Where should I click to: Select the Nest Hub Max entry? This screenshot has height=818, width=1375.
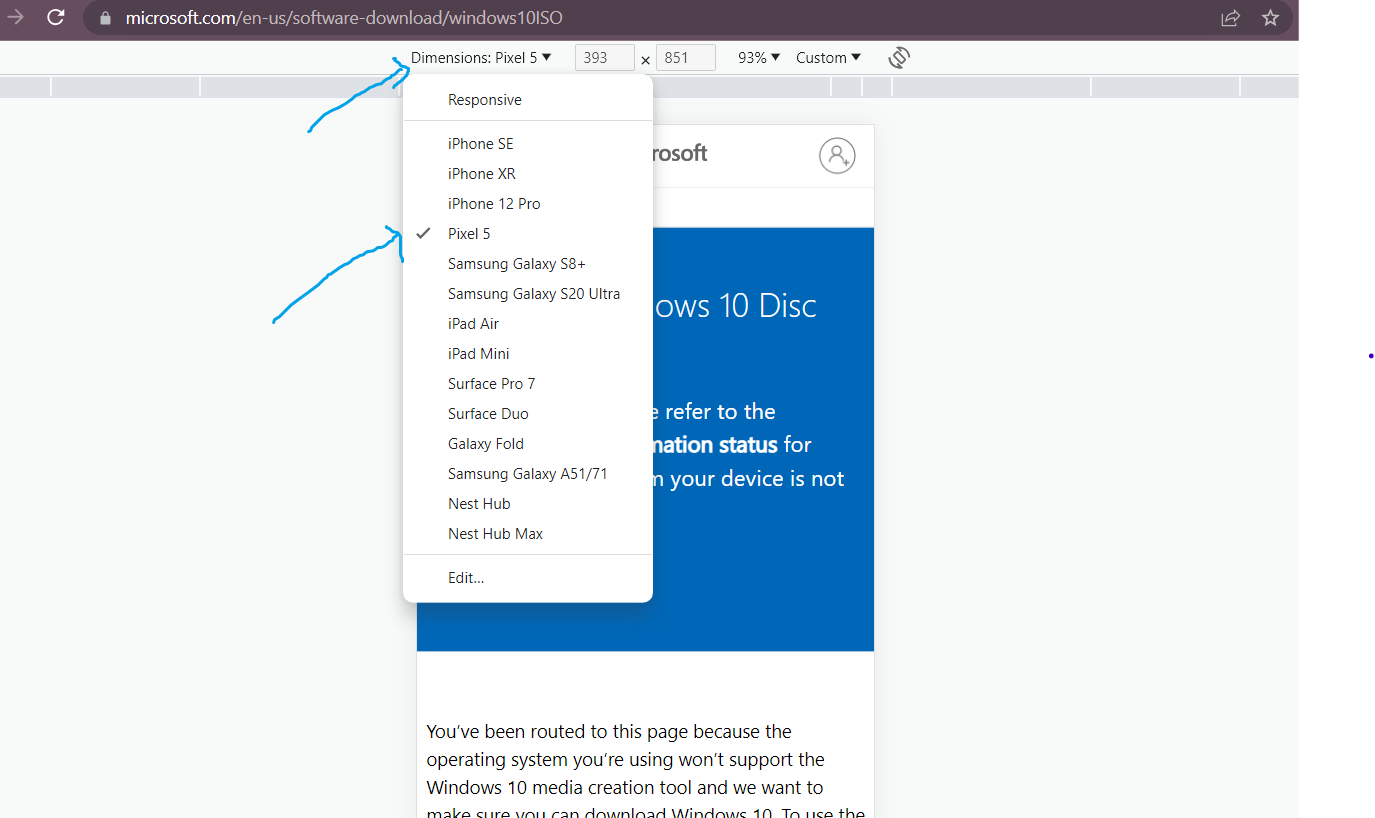point(528,534)
